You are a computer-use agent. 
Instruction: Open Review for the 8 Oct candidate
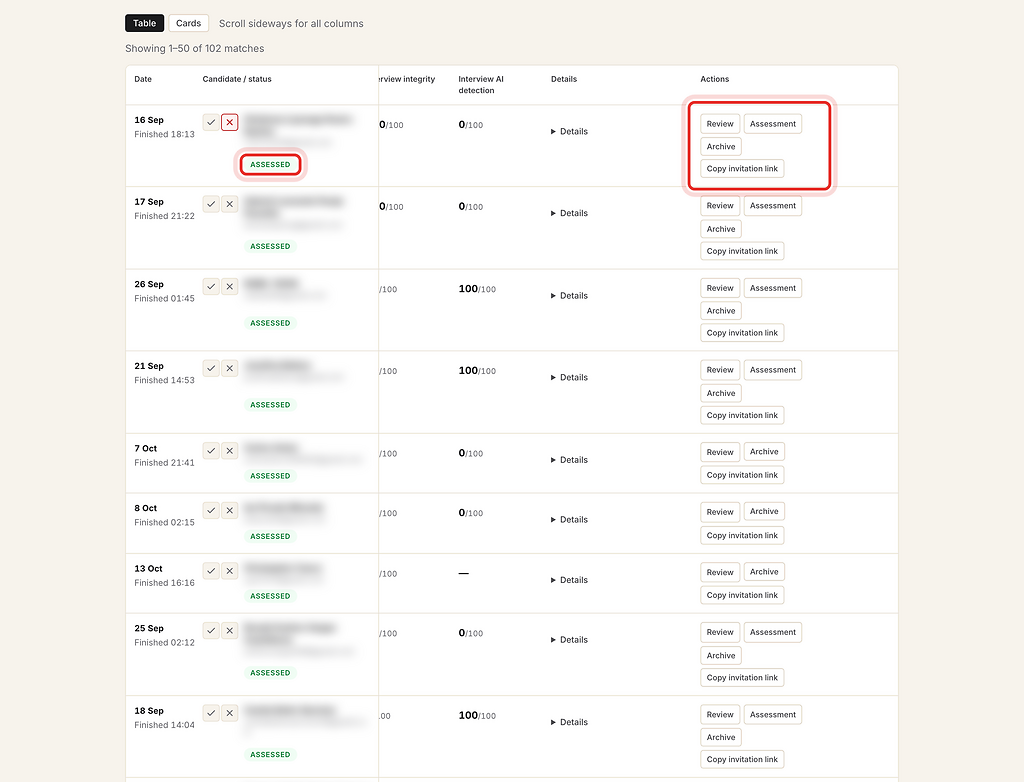click(720, 512)
